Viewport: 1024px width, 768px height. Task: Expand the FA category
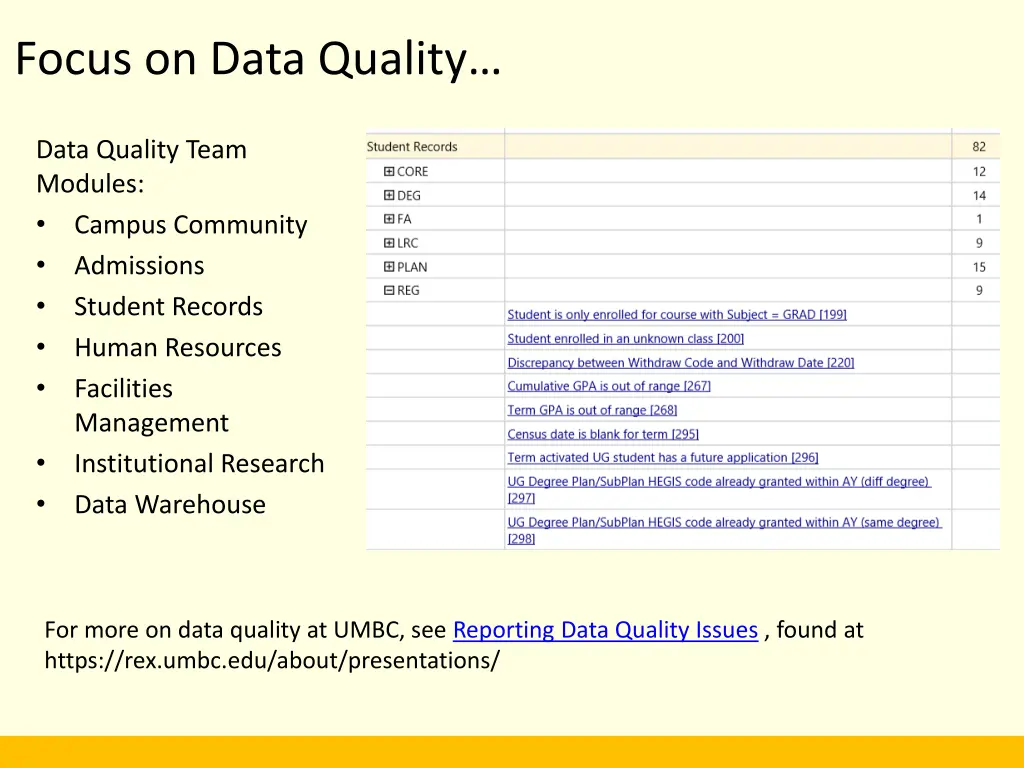pos(389,219)
